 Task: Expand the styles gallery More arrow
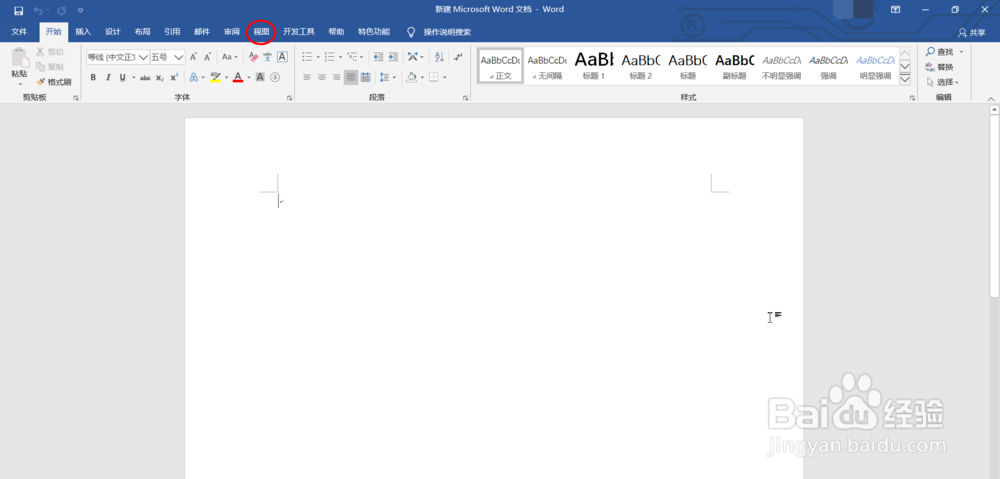tap(904, 79)
